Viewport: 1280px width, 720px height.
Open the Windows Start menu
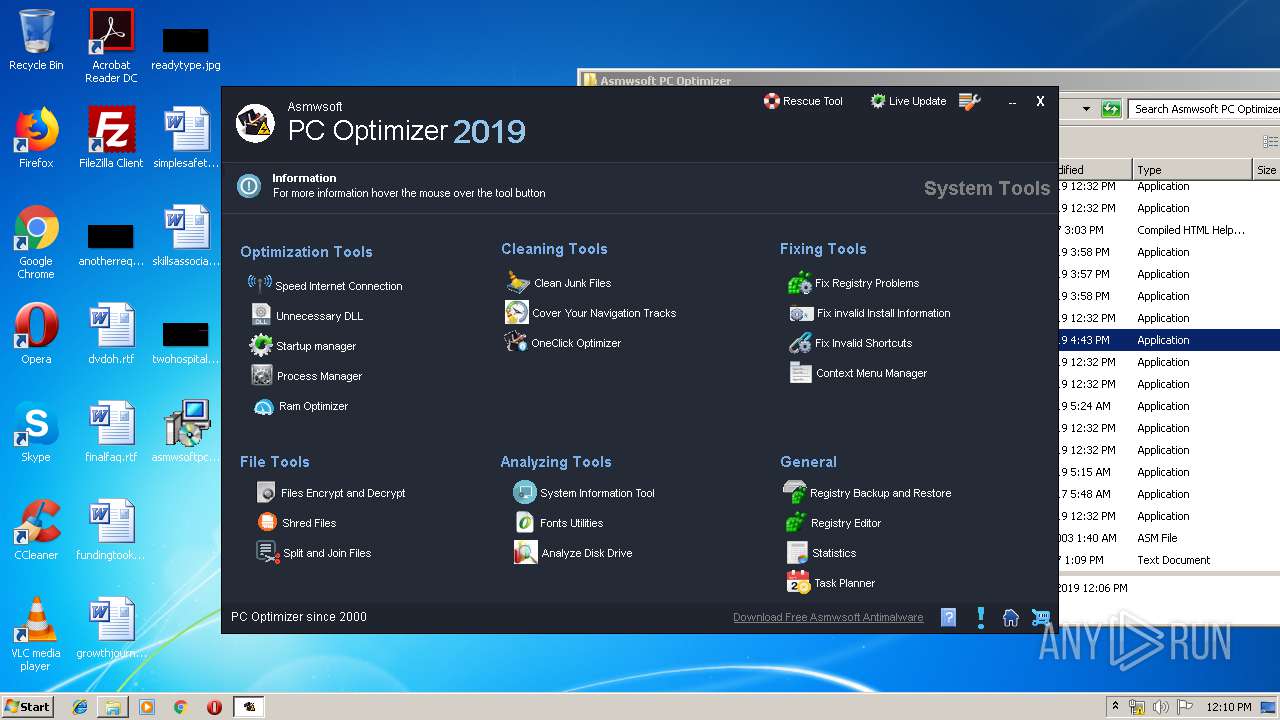27,706
